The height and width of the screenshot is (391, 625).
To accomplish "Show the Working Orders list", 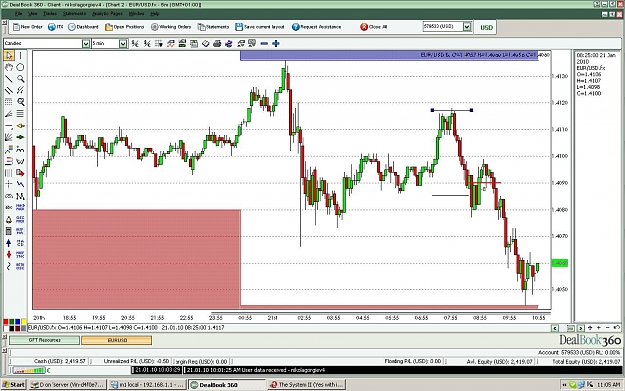I will (x=171, y=27).
